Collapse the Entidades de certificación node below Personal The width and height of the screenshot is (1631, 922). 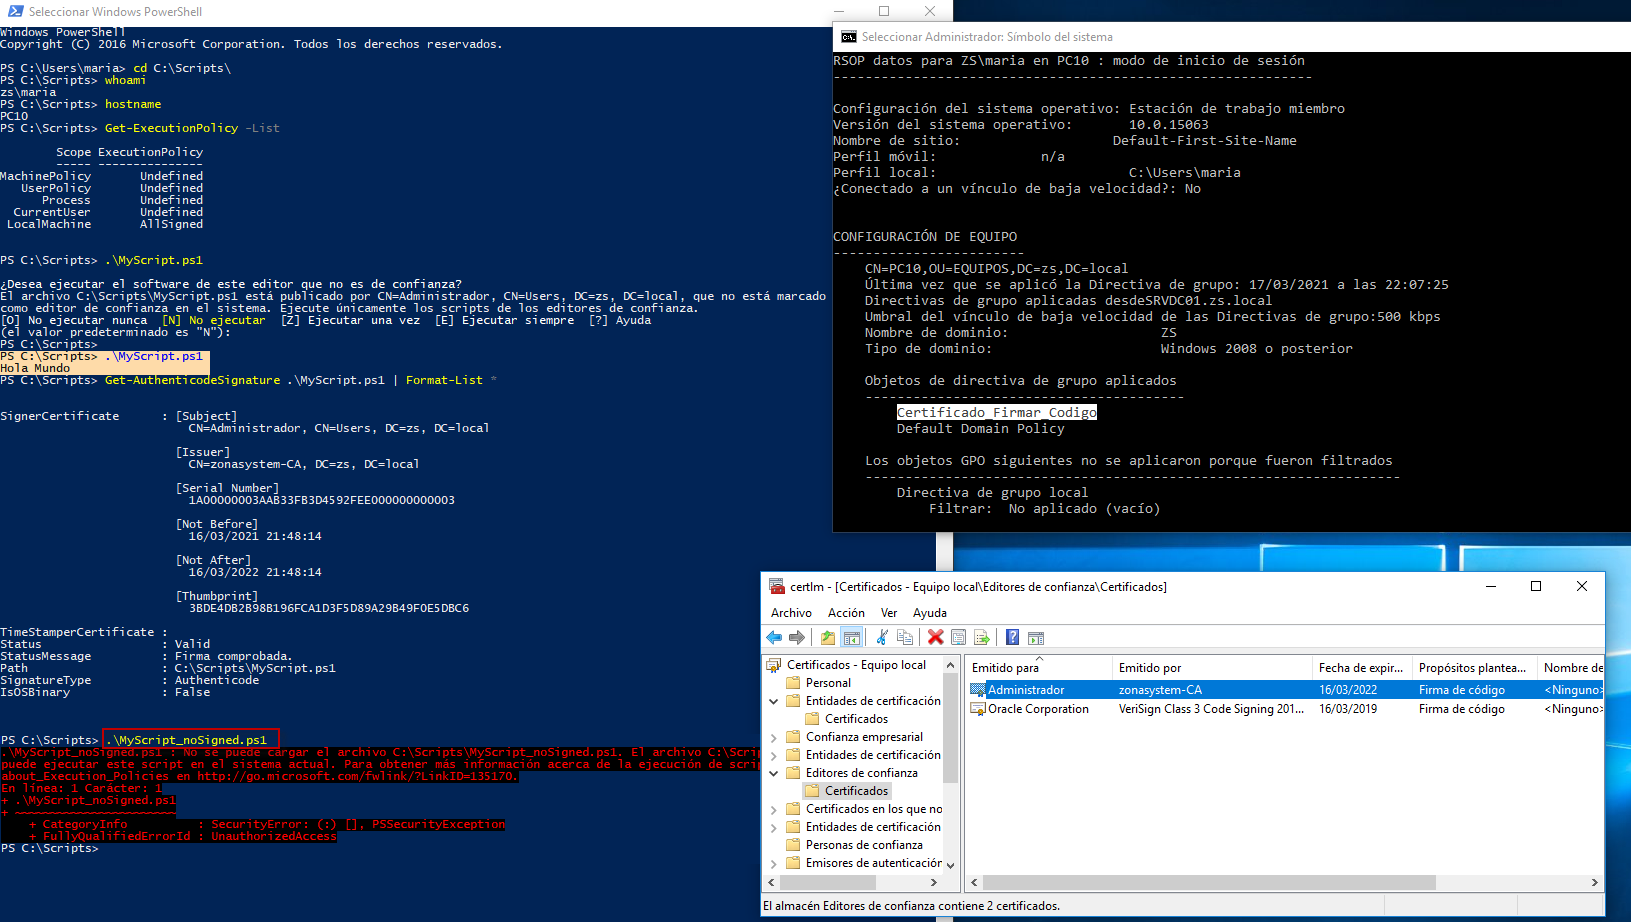773,702
